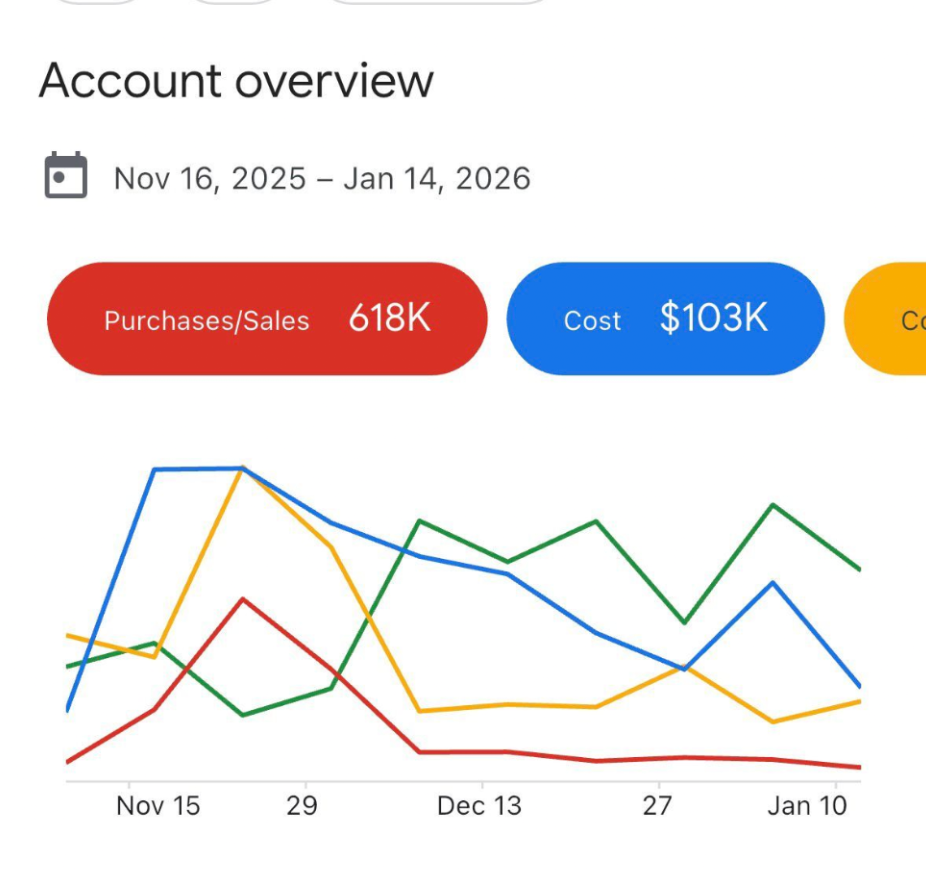926x872 pixels.
Task: Toggle the red Purchases/Sales metric pill
Action: (x=267, y=319)
